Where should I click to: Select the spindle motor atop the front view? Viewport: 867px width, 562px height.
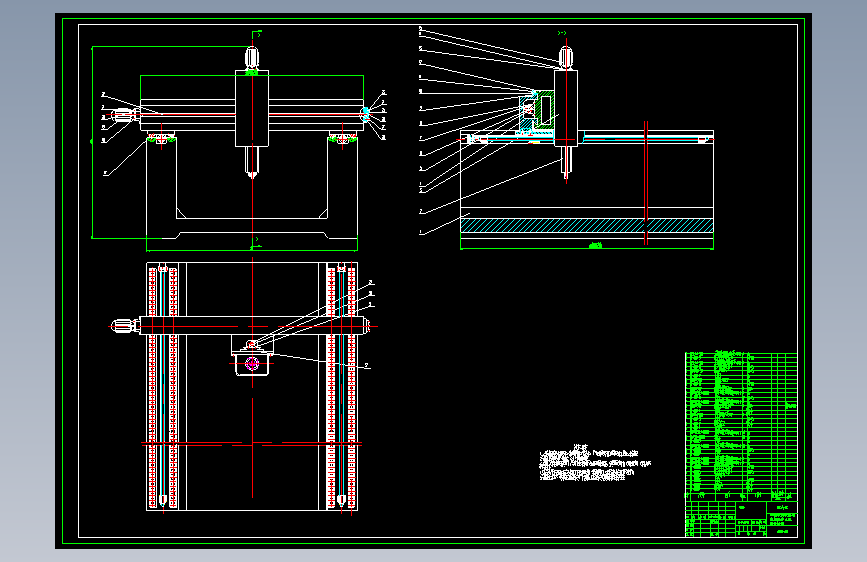(x=252, y=58)
